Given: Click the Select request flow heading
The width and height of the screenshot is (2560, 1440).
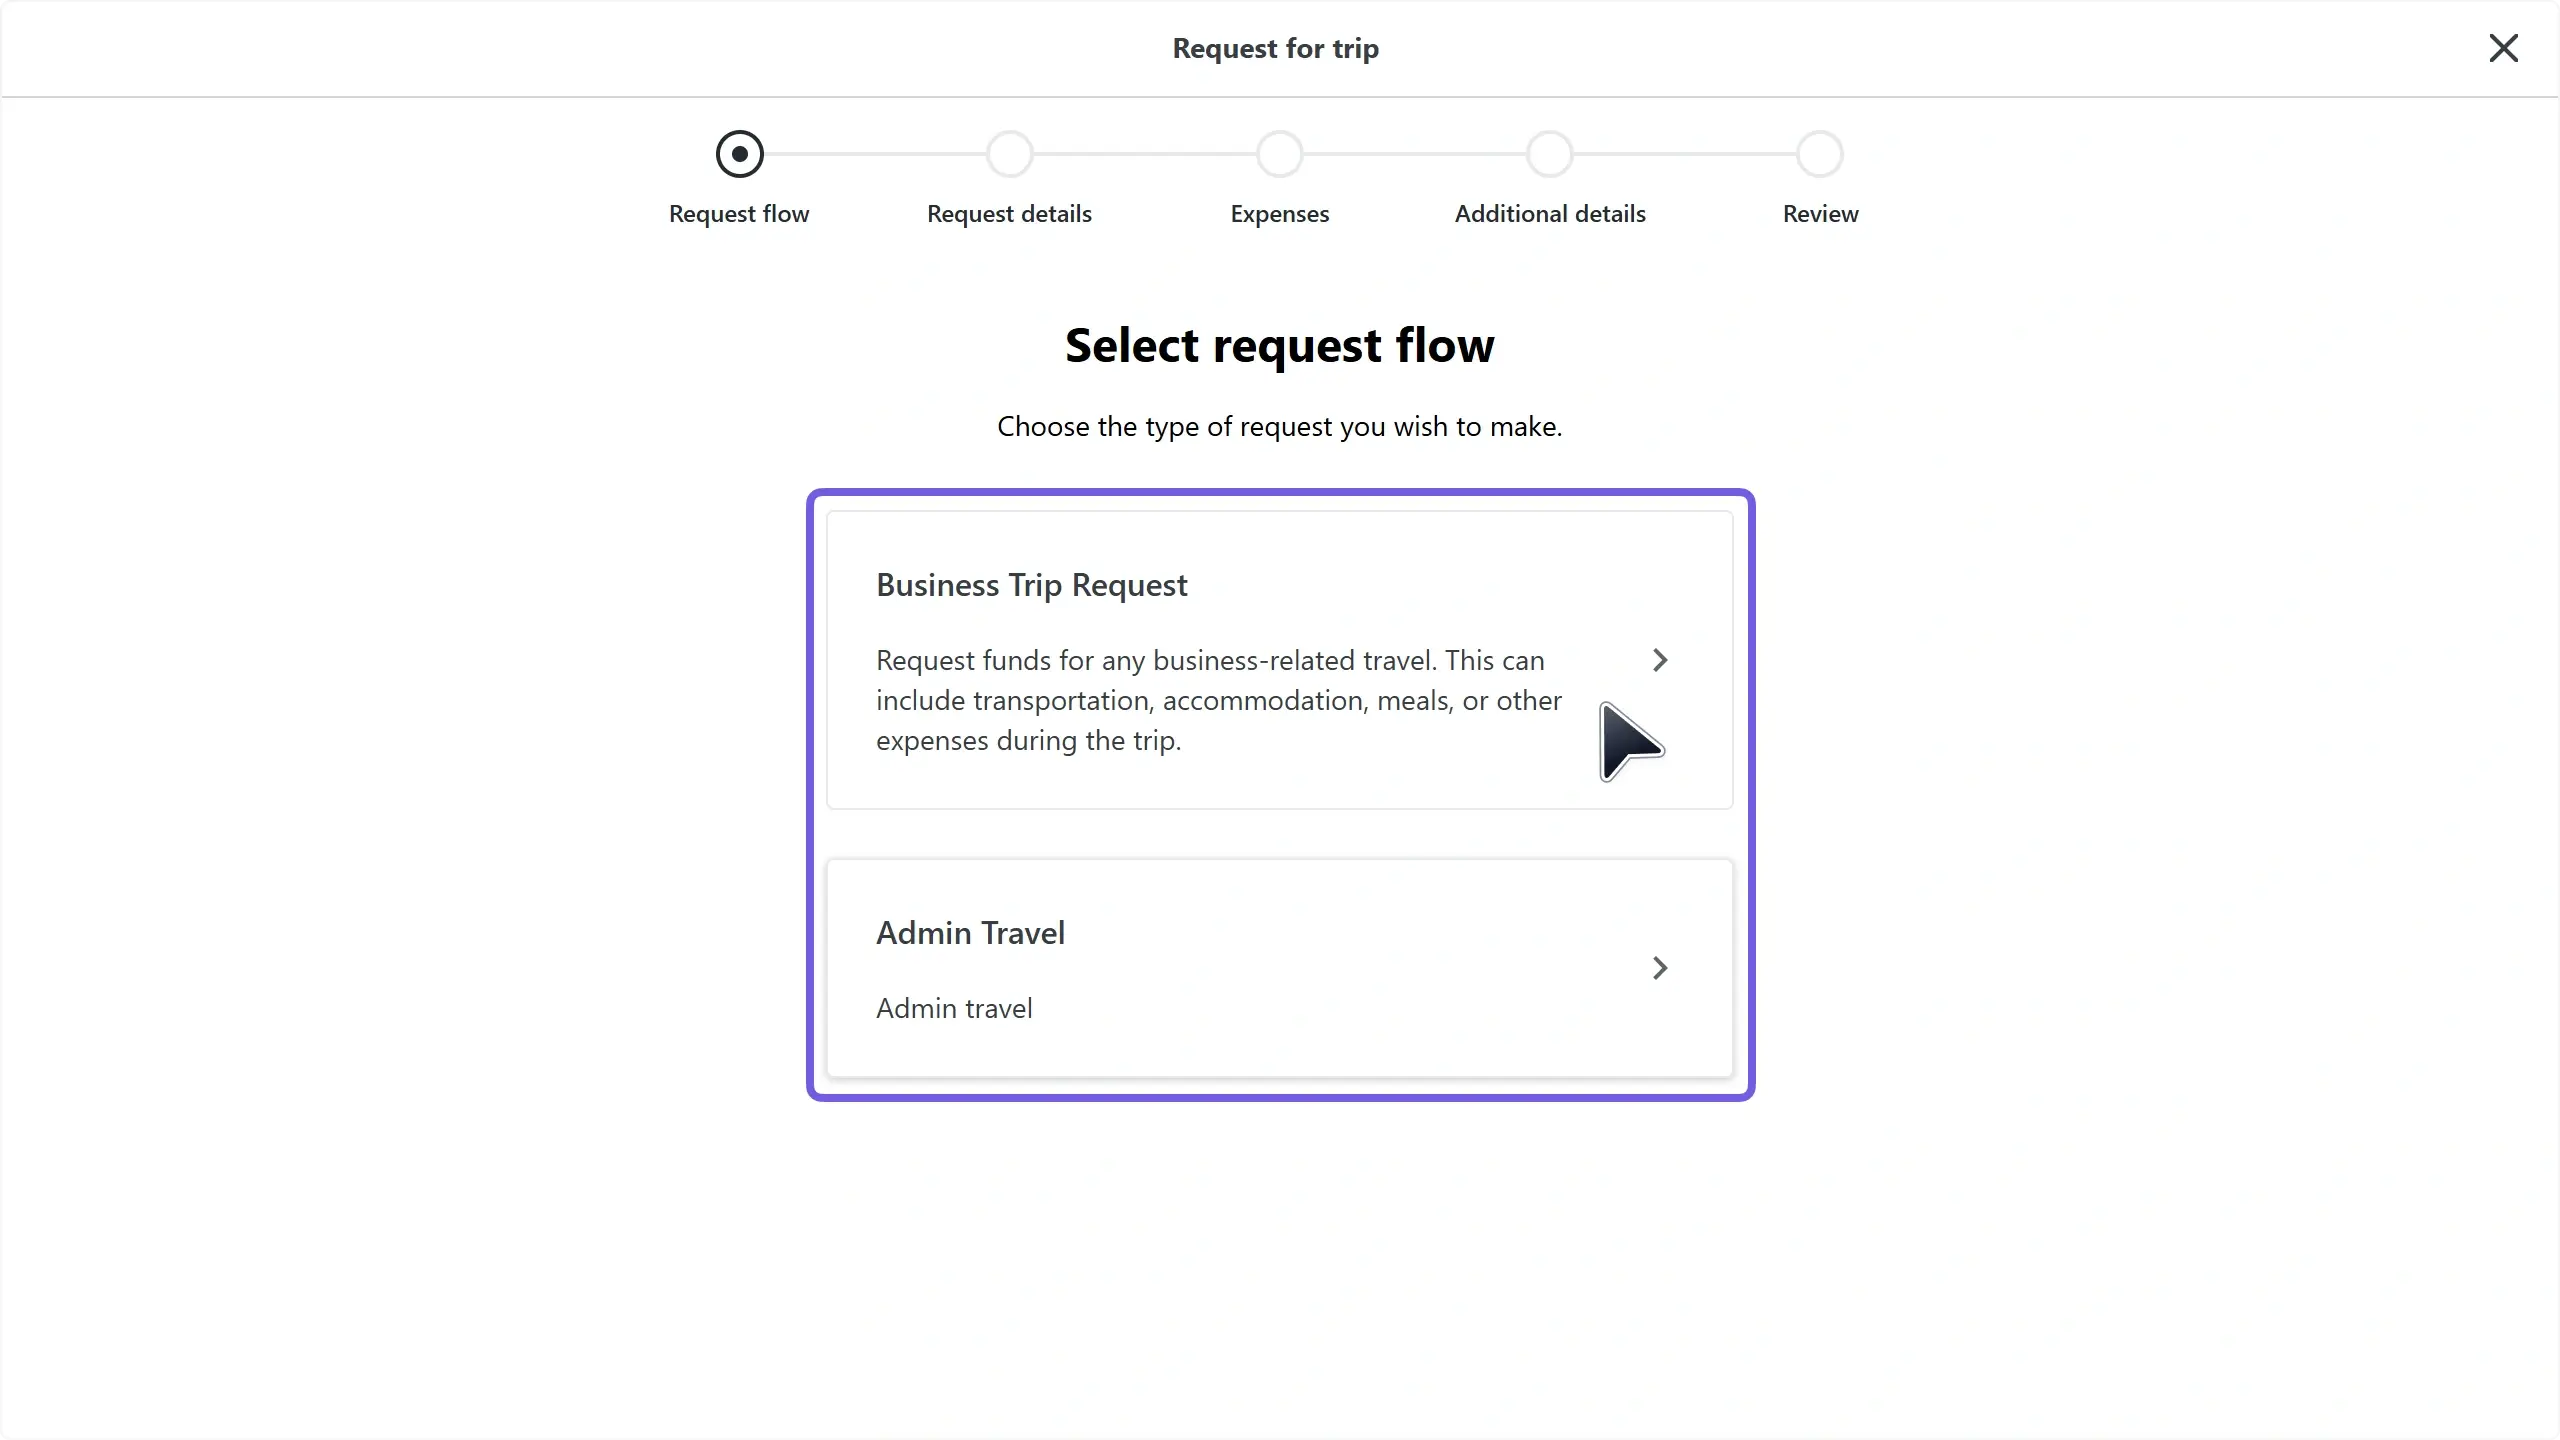Looking at the screenshot, I should point(1280,345).
